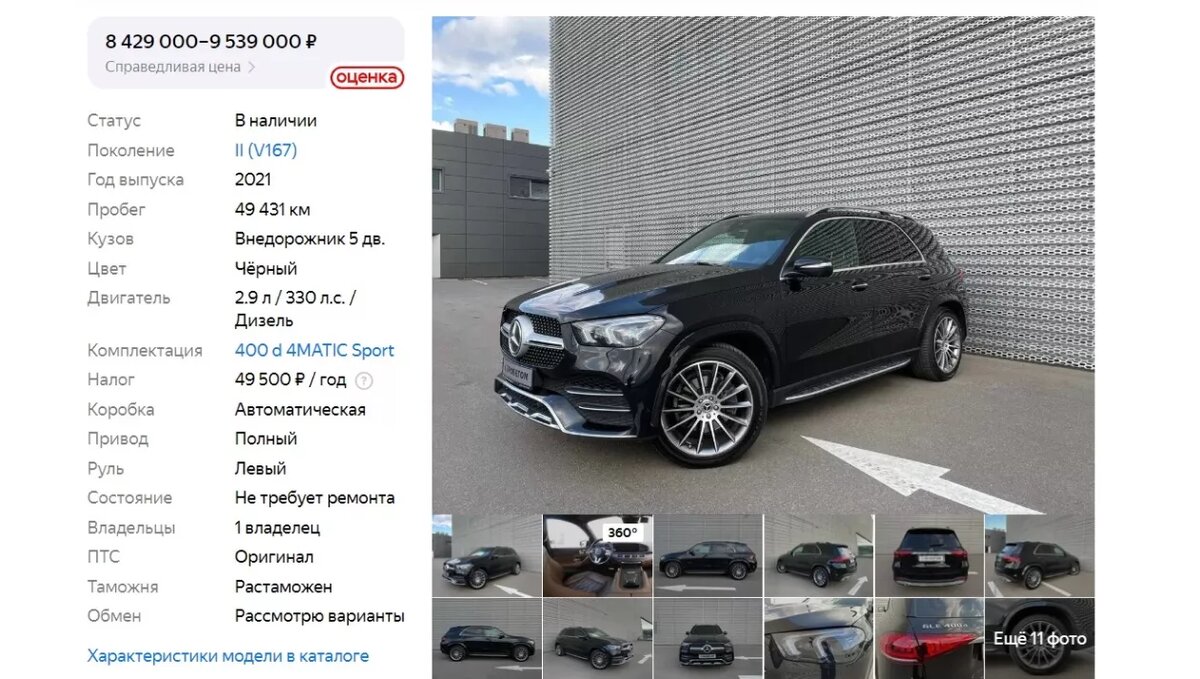
Task: Open the red 'оценка' price badge
Action: (367, 77)
